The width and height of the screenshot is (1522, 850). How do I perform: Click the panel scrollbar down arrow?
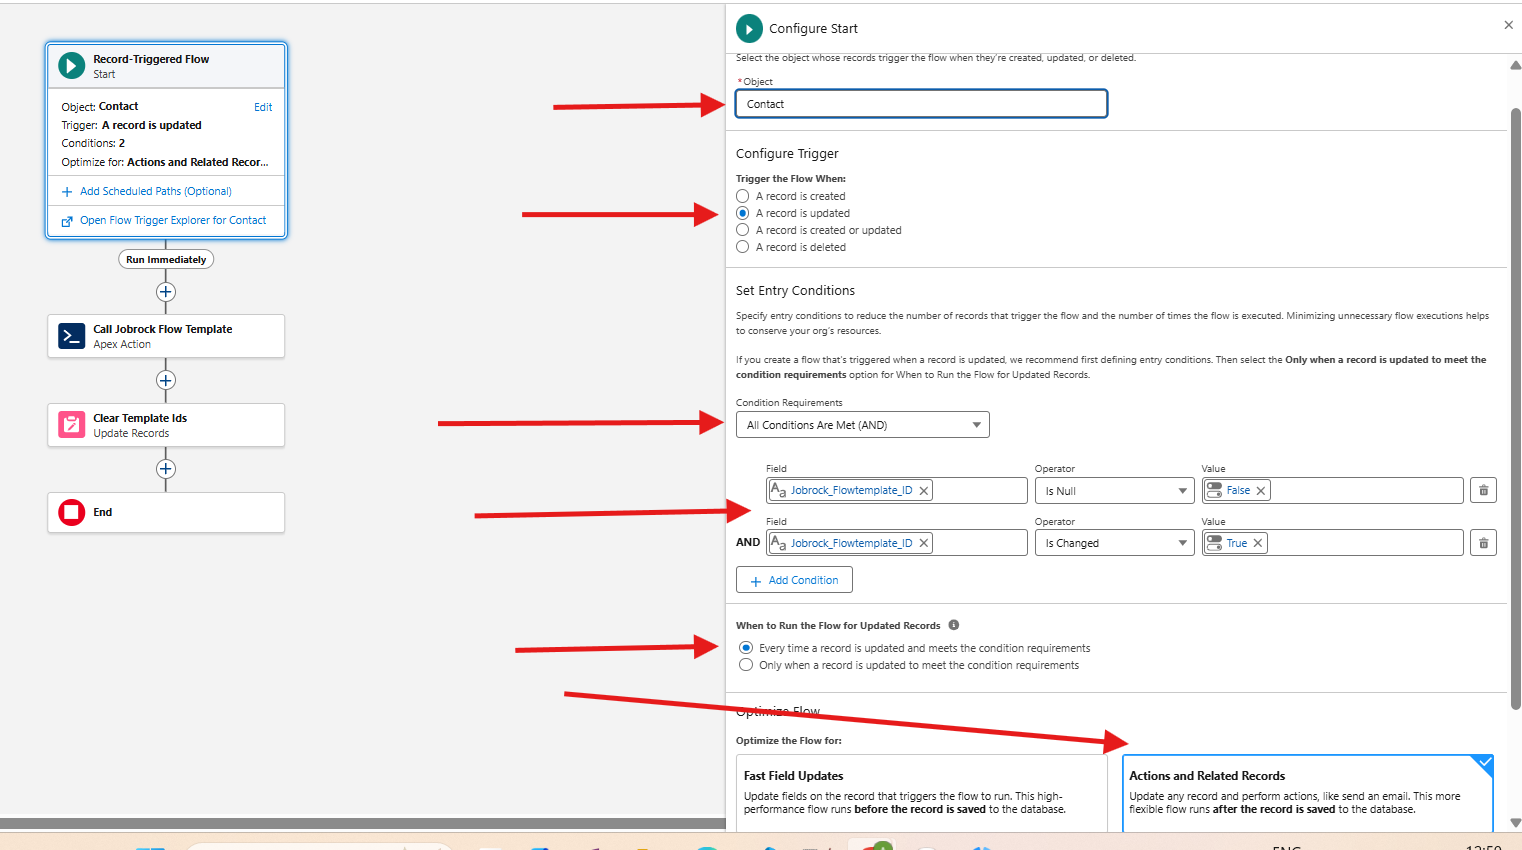pyautogui.click(x=1515, y=823)
